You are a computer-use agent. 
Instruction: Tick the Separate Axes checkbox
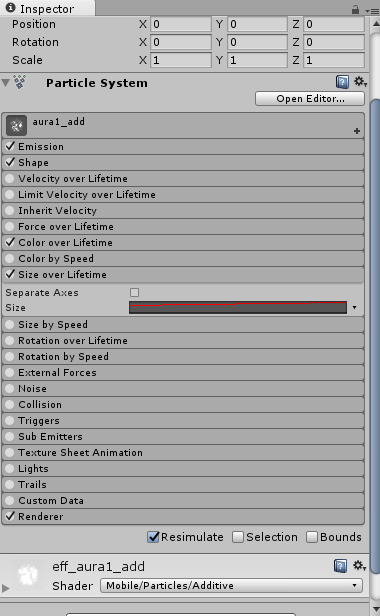click(134, 292)
